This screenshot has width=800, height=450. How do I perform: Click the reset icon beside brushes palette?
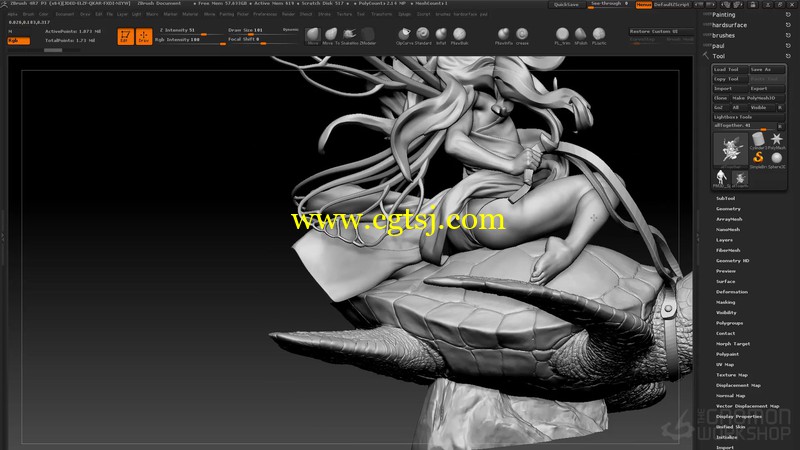tap(788, 35)
